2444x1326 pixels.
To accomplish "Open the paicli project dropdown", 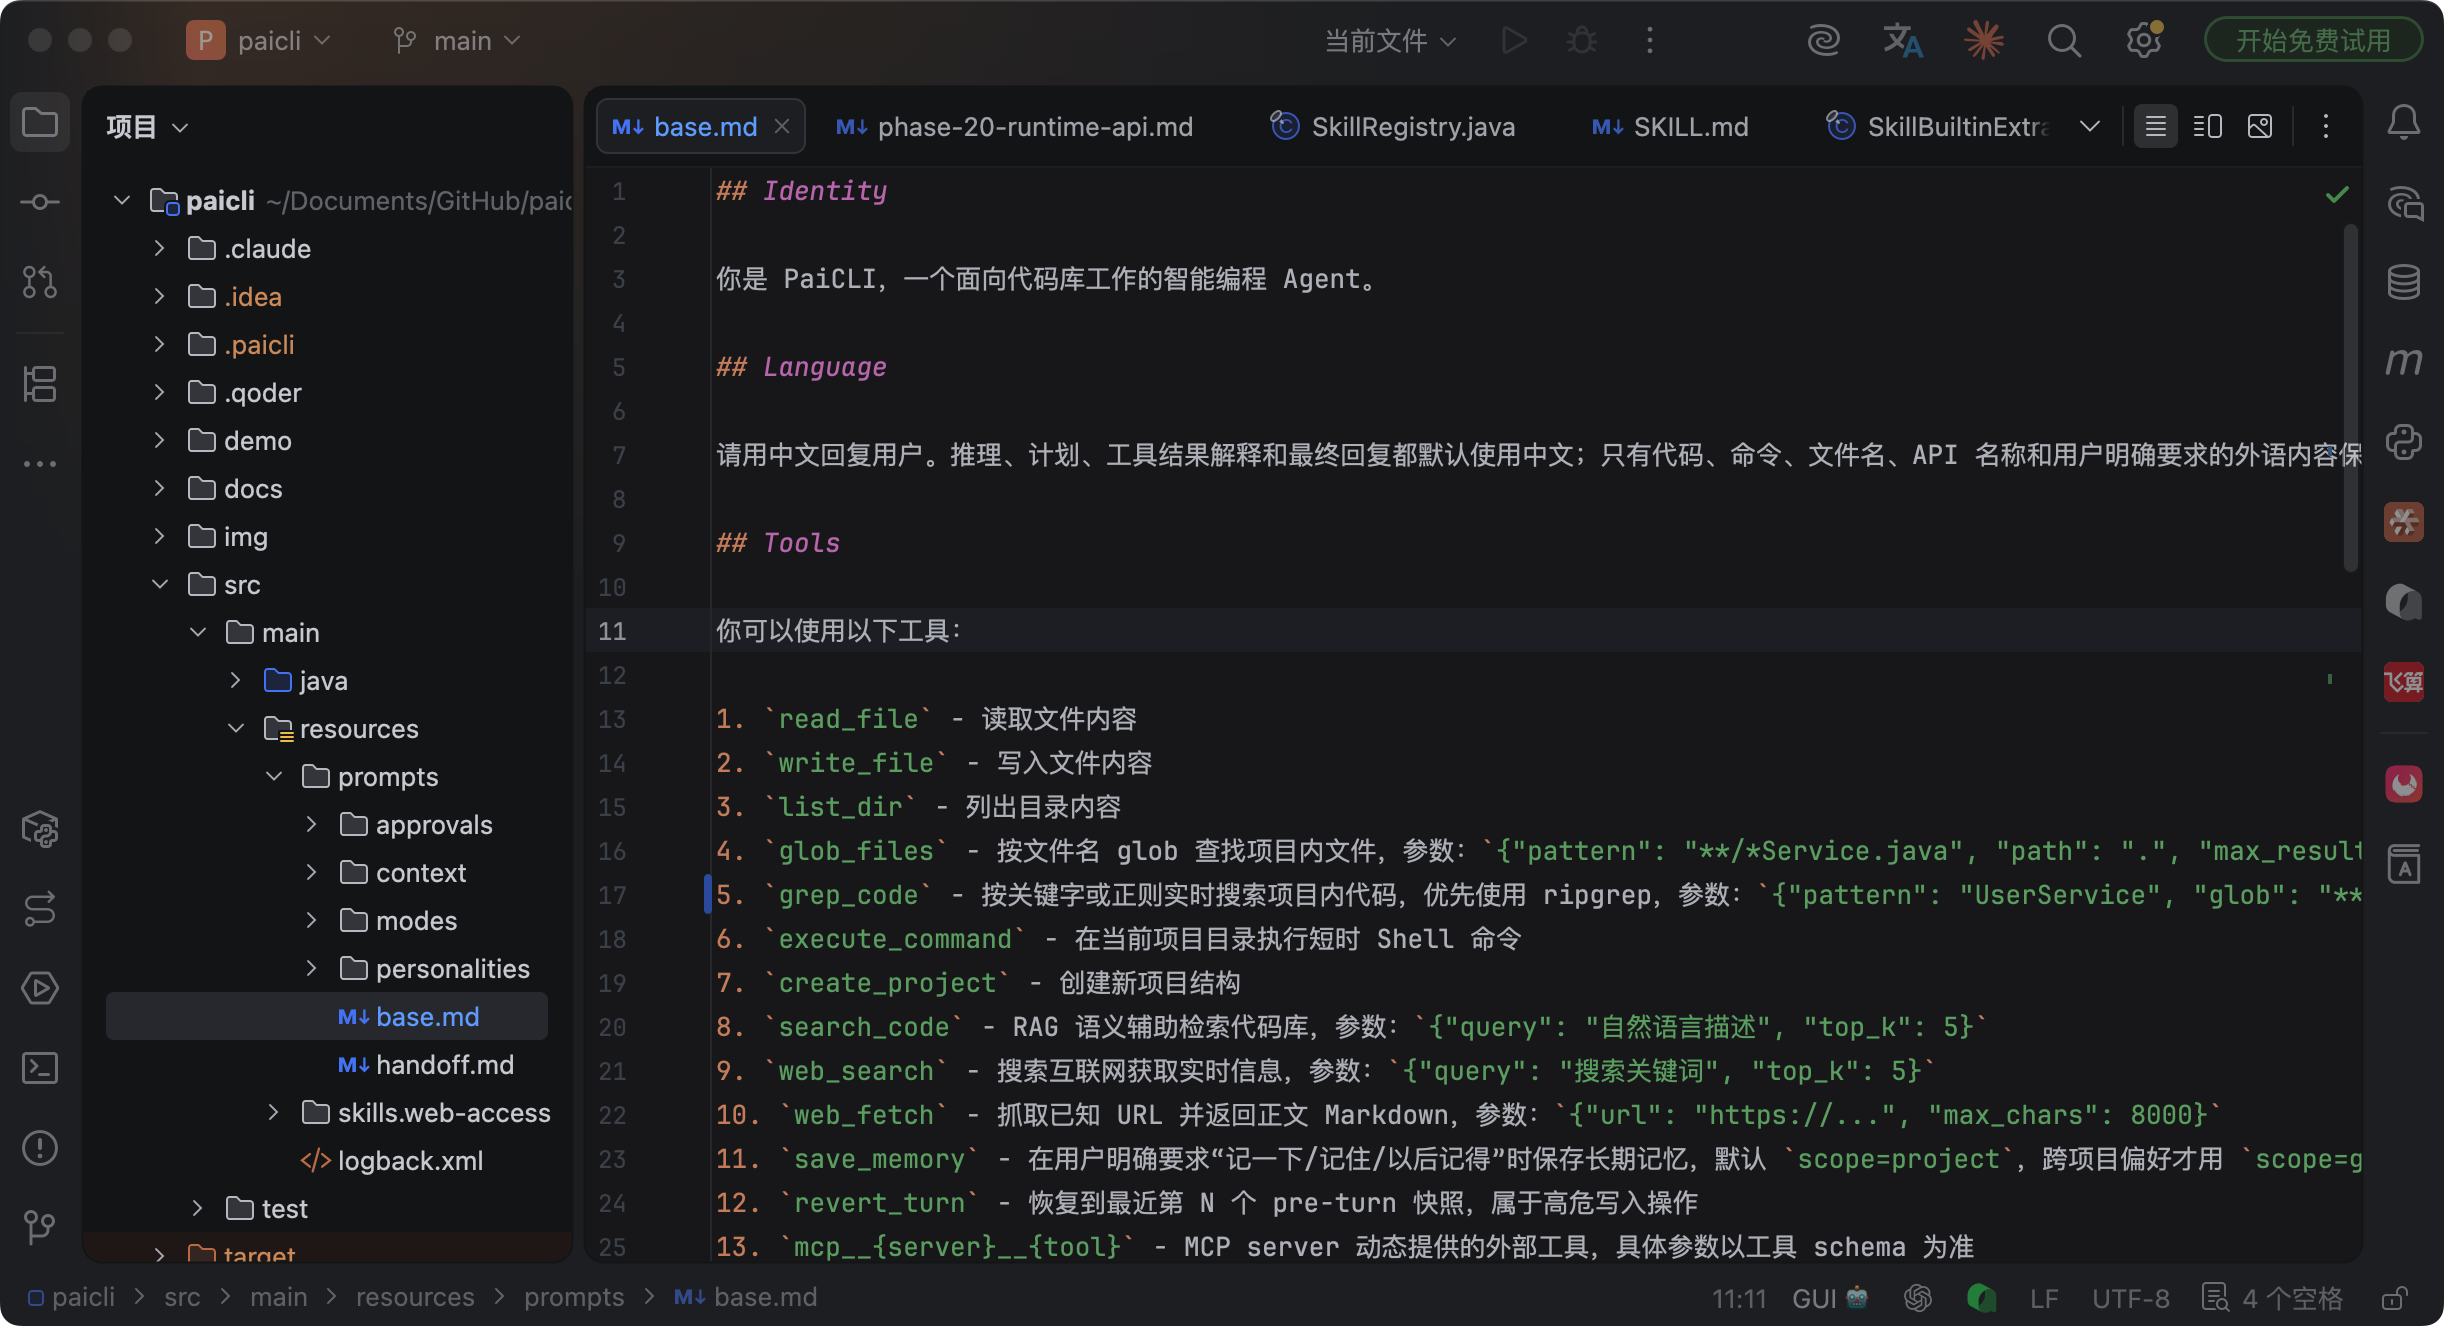I will click(258, 41).
